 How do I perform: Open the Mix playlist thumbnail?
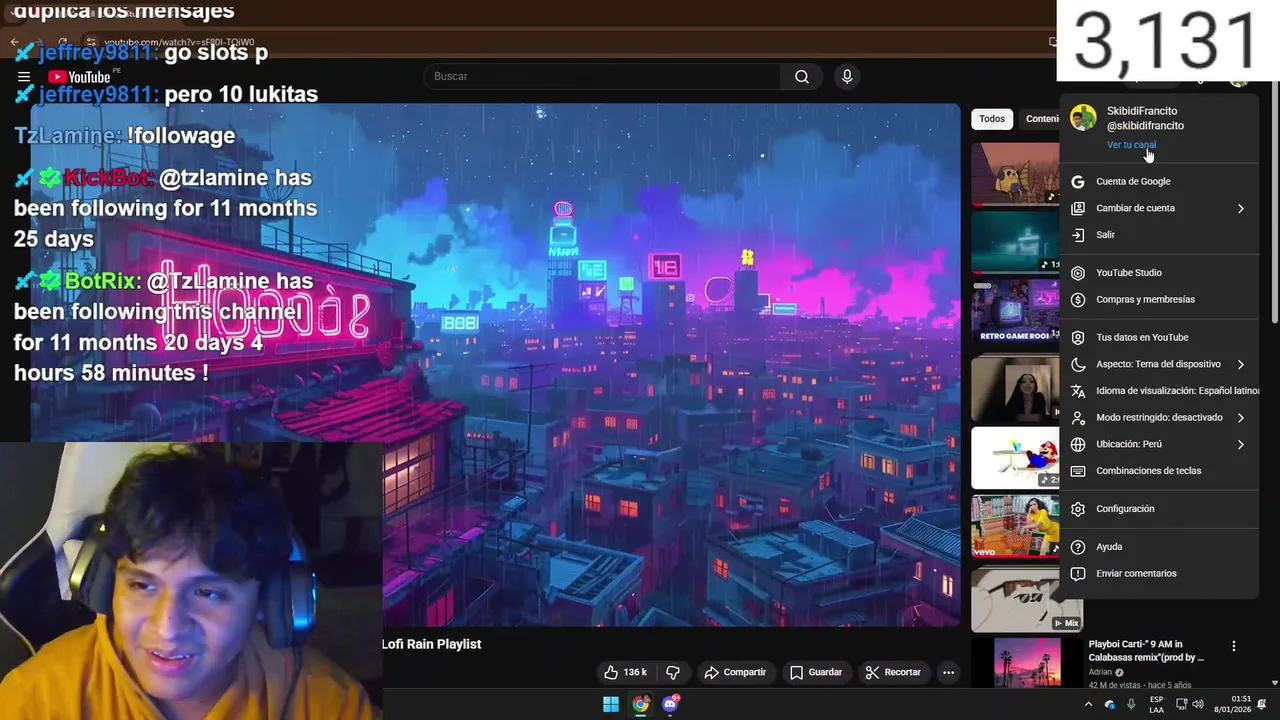click(x=1026, y=599)
